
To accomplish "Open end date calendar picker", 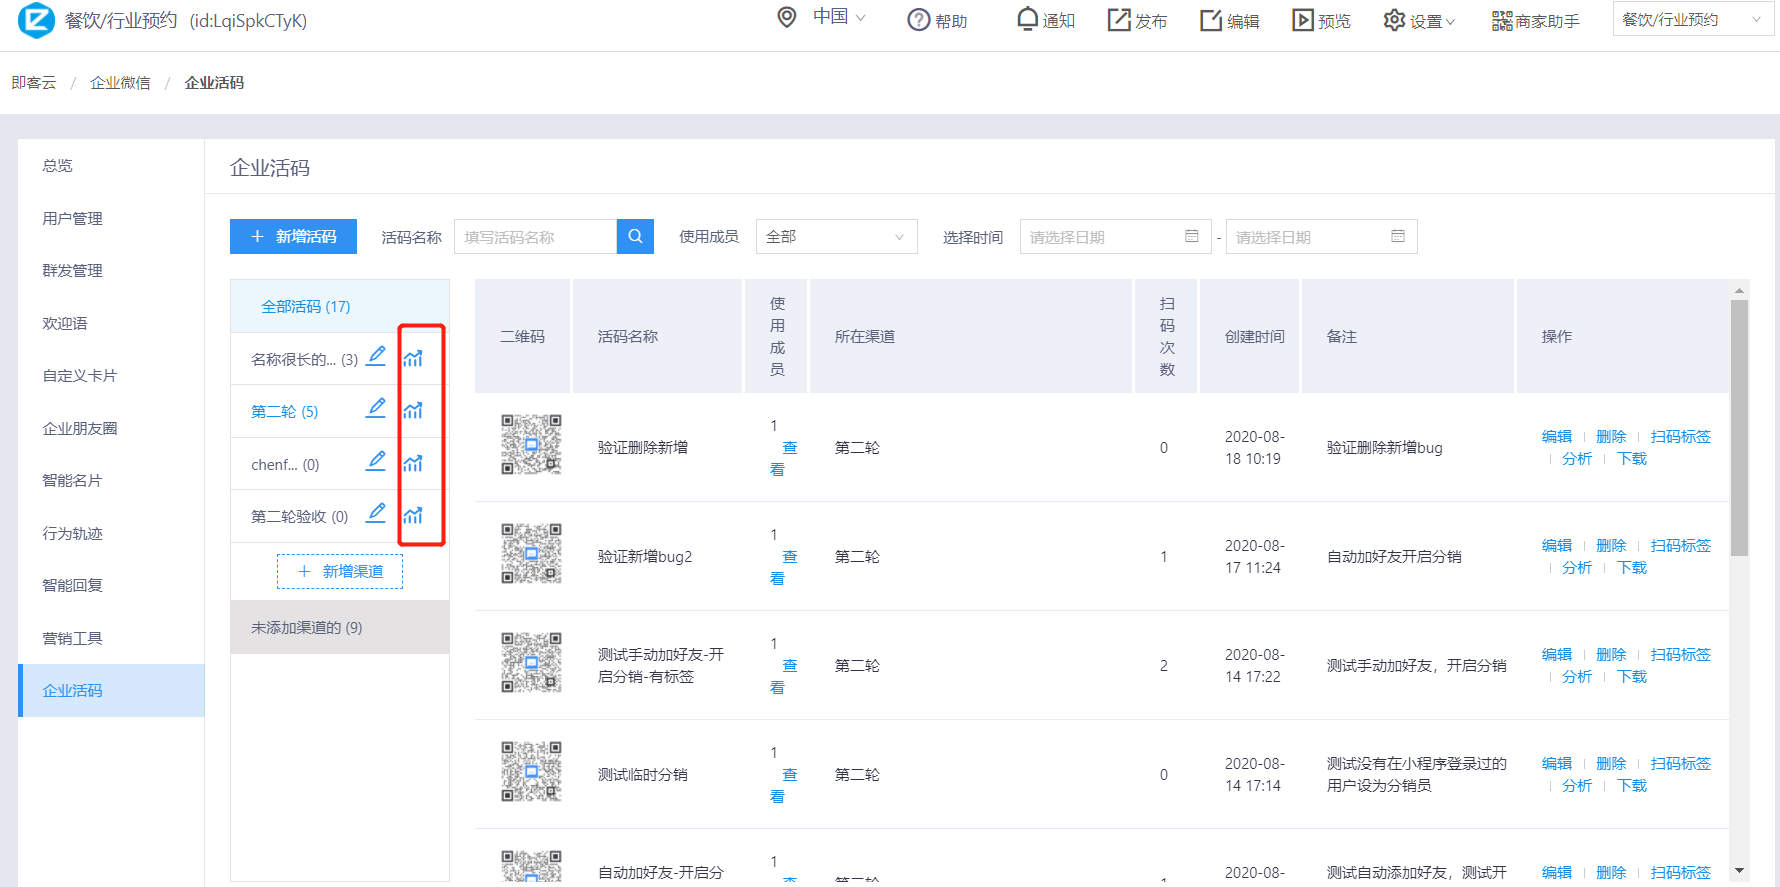I will [x=1398, y=236].
